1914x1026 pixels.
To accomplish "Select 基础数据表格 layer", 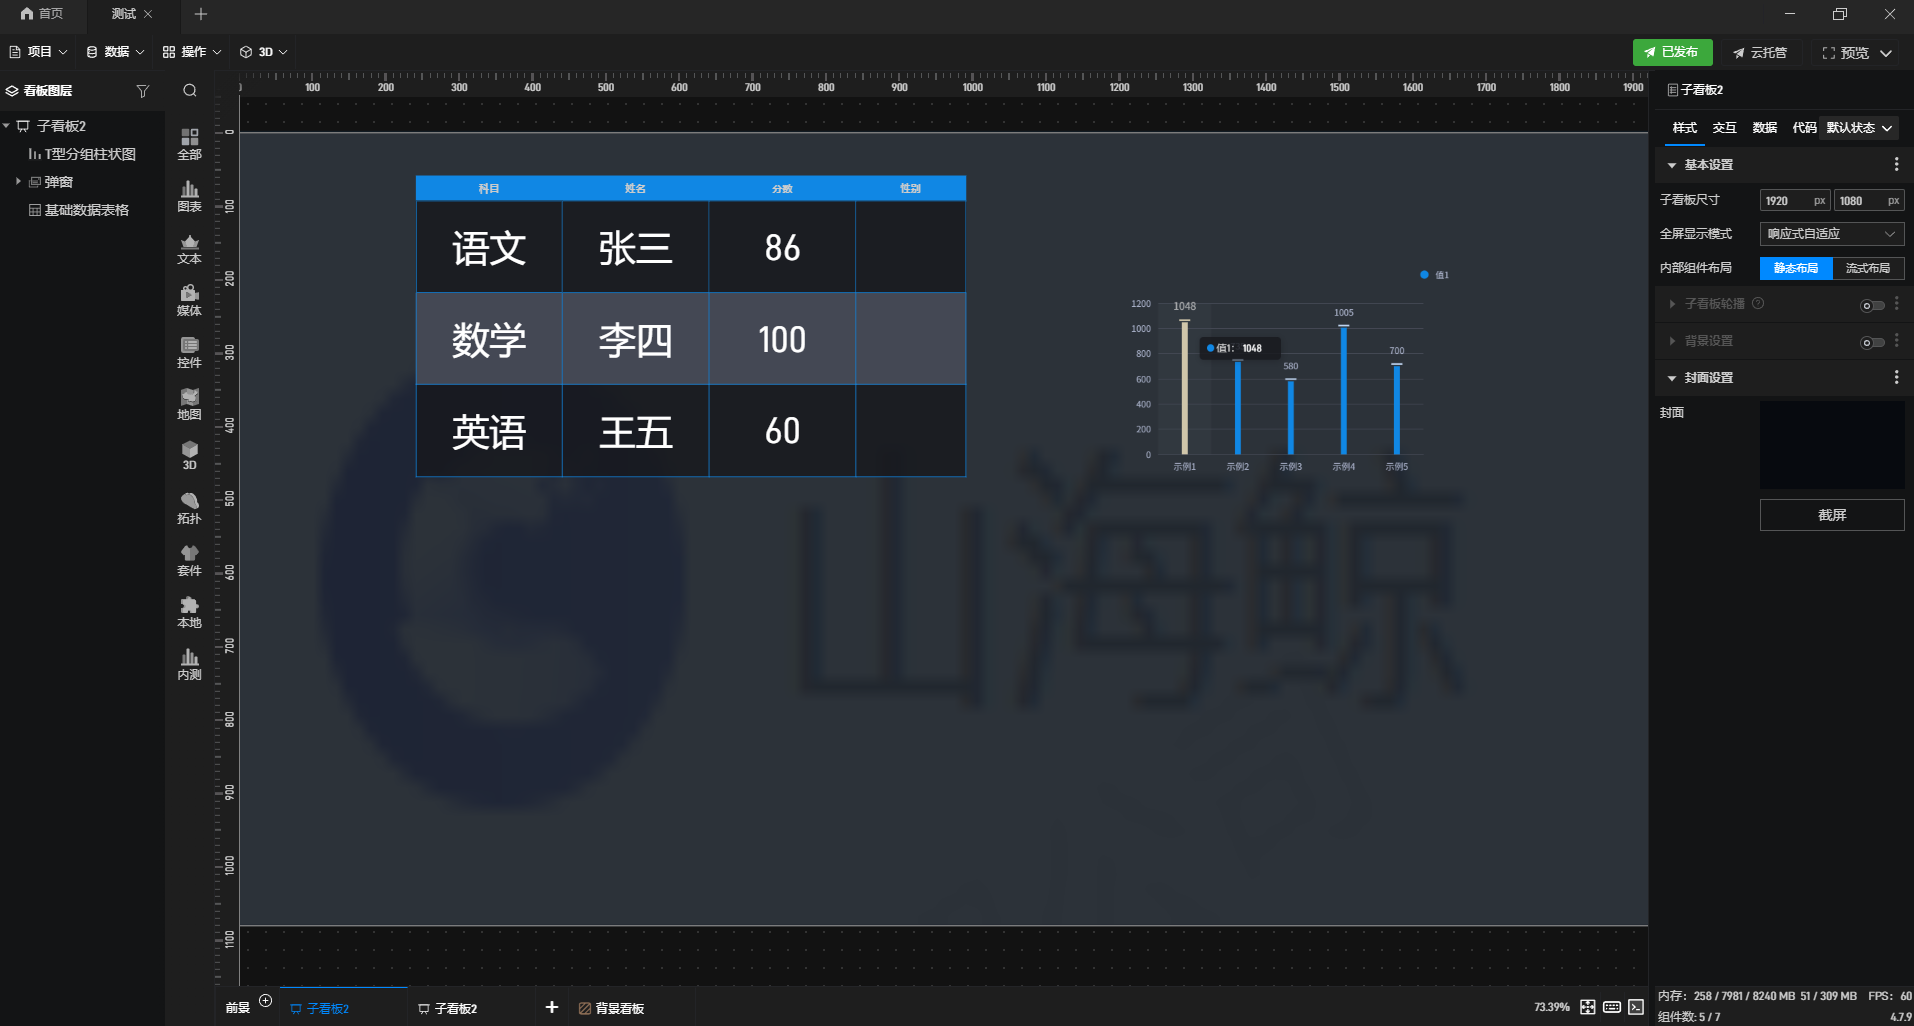I will tap(79, 210).
